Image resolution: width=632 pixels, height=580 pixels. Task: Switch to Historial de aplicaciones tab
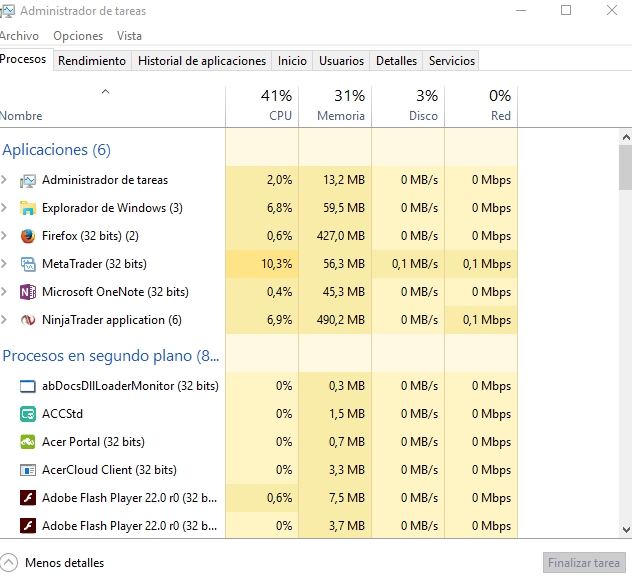[202, 60]
